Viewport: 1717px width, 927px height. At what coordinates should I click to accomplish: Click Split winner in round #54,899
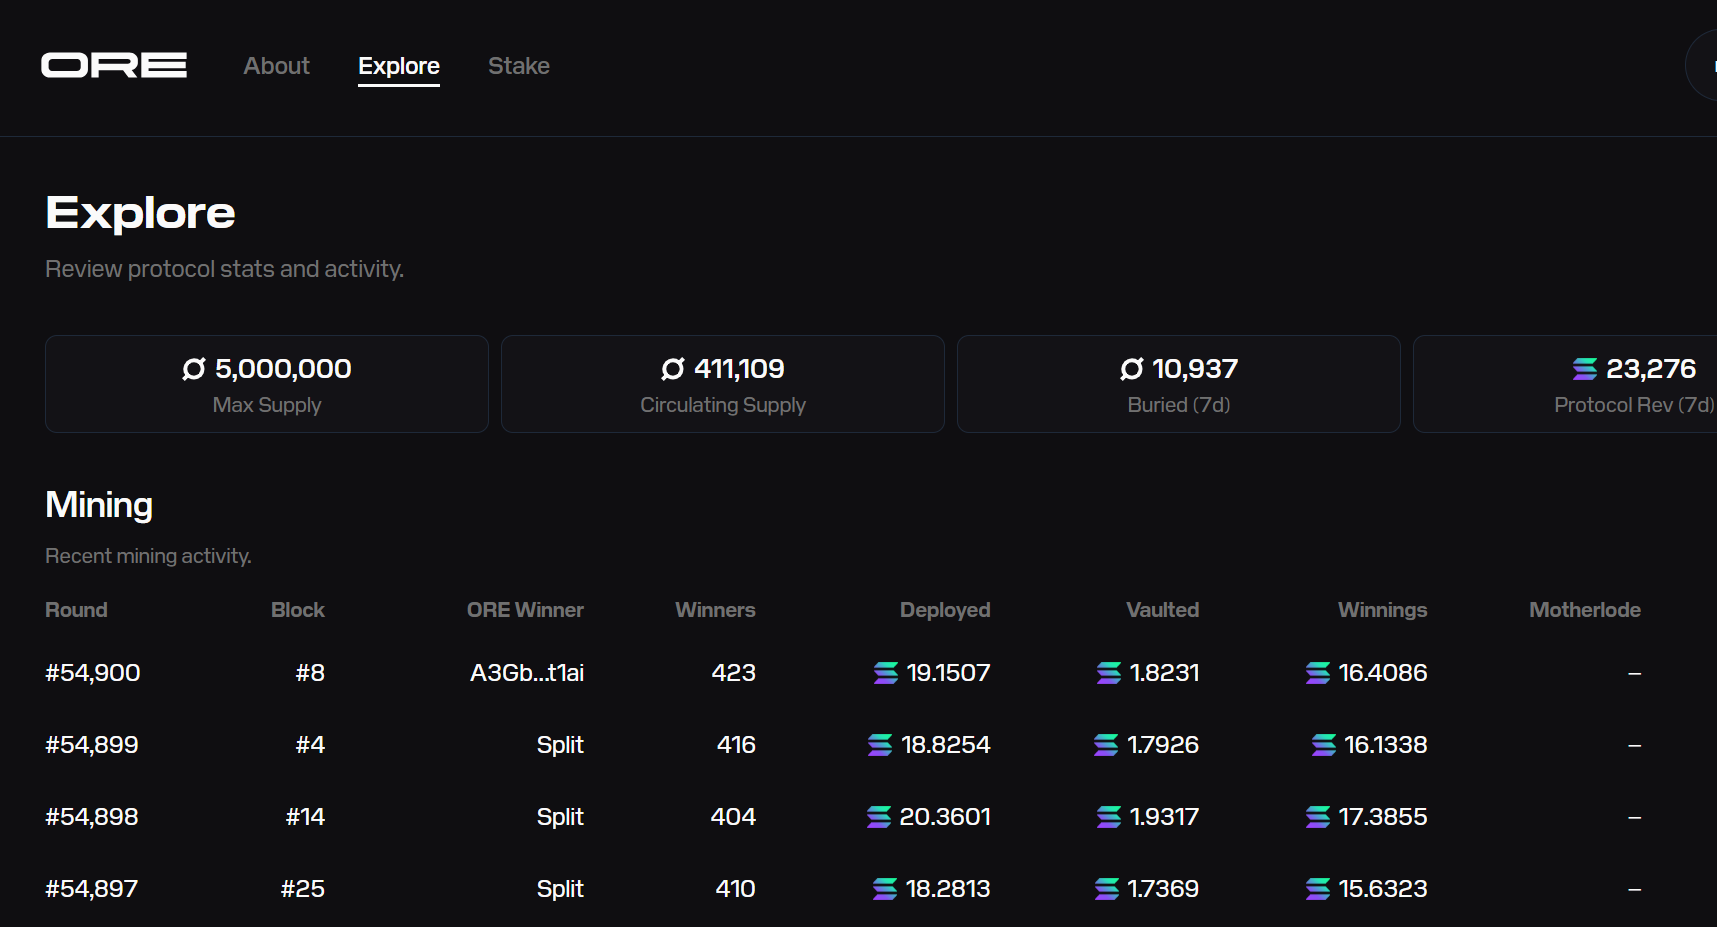click(560, 745)
